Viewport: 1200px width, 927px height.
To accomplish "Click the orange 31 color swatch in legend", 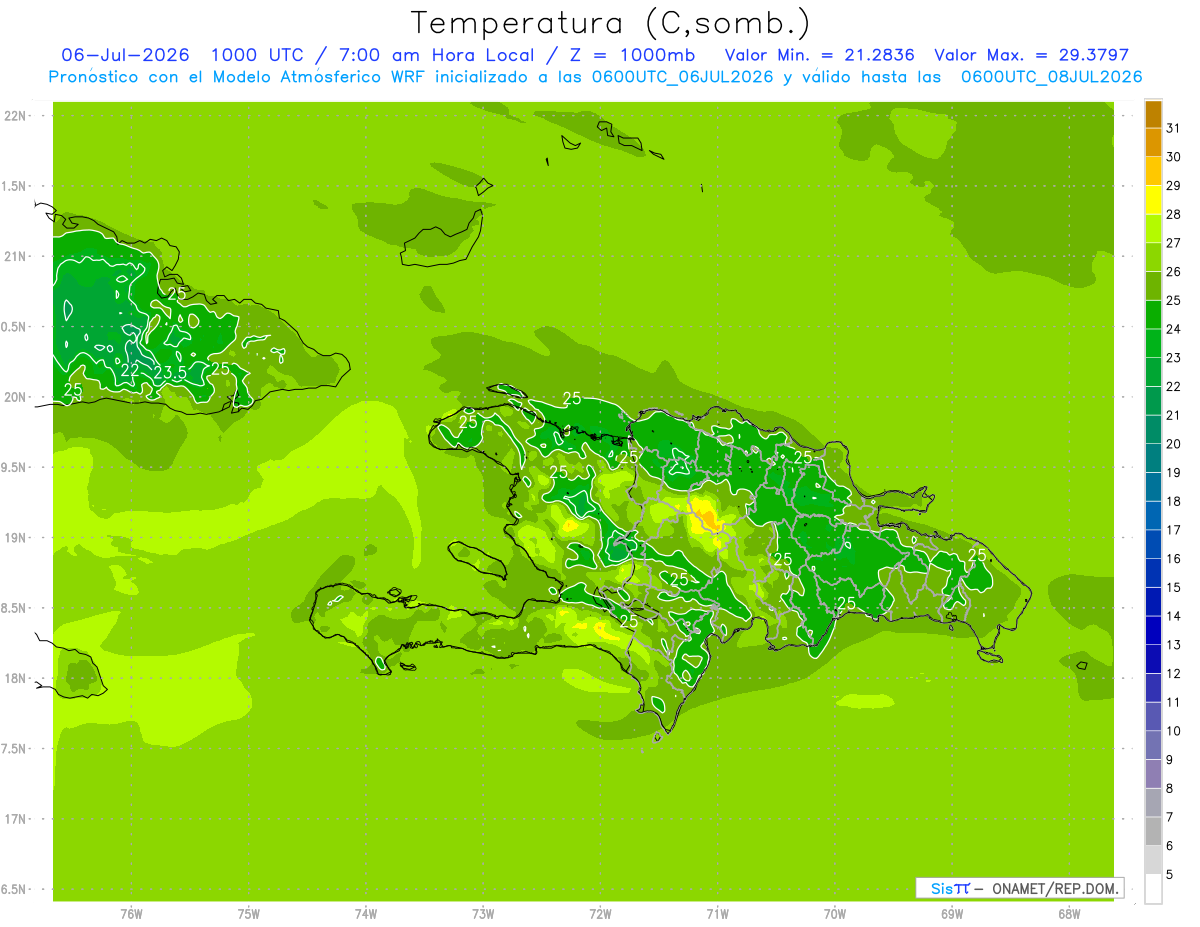I will 1153,114.
